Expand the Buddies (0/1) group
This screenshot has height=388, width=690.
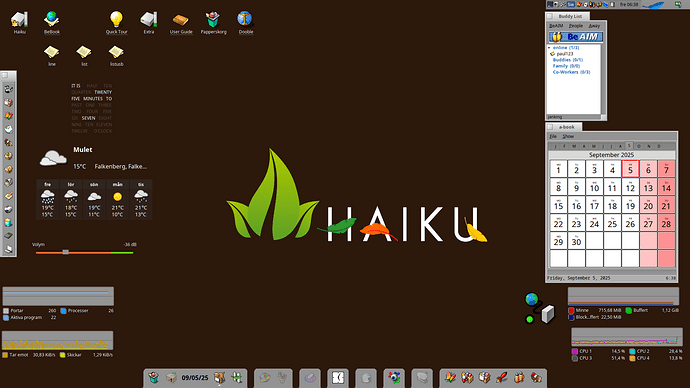568,60
